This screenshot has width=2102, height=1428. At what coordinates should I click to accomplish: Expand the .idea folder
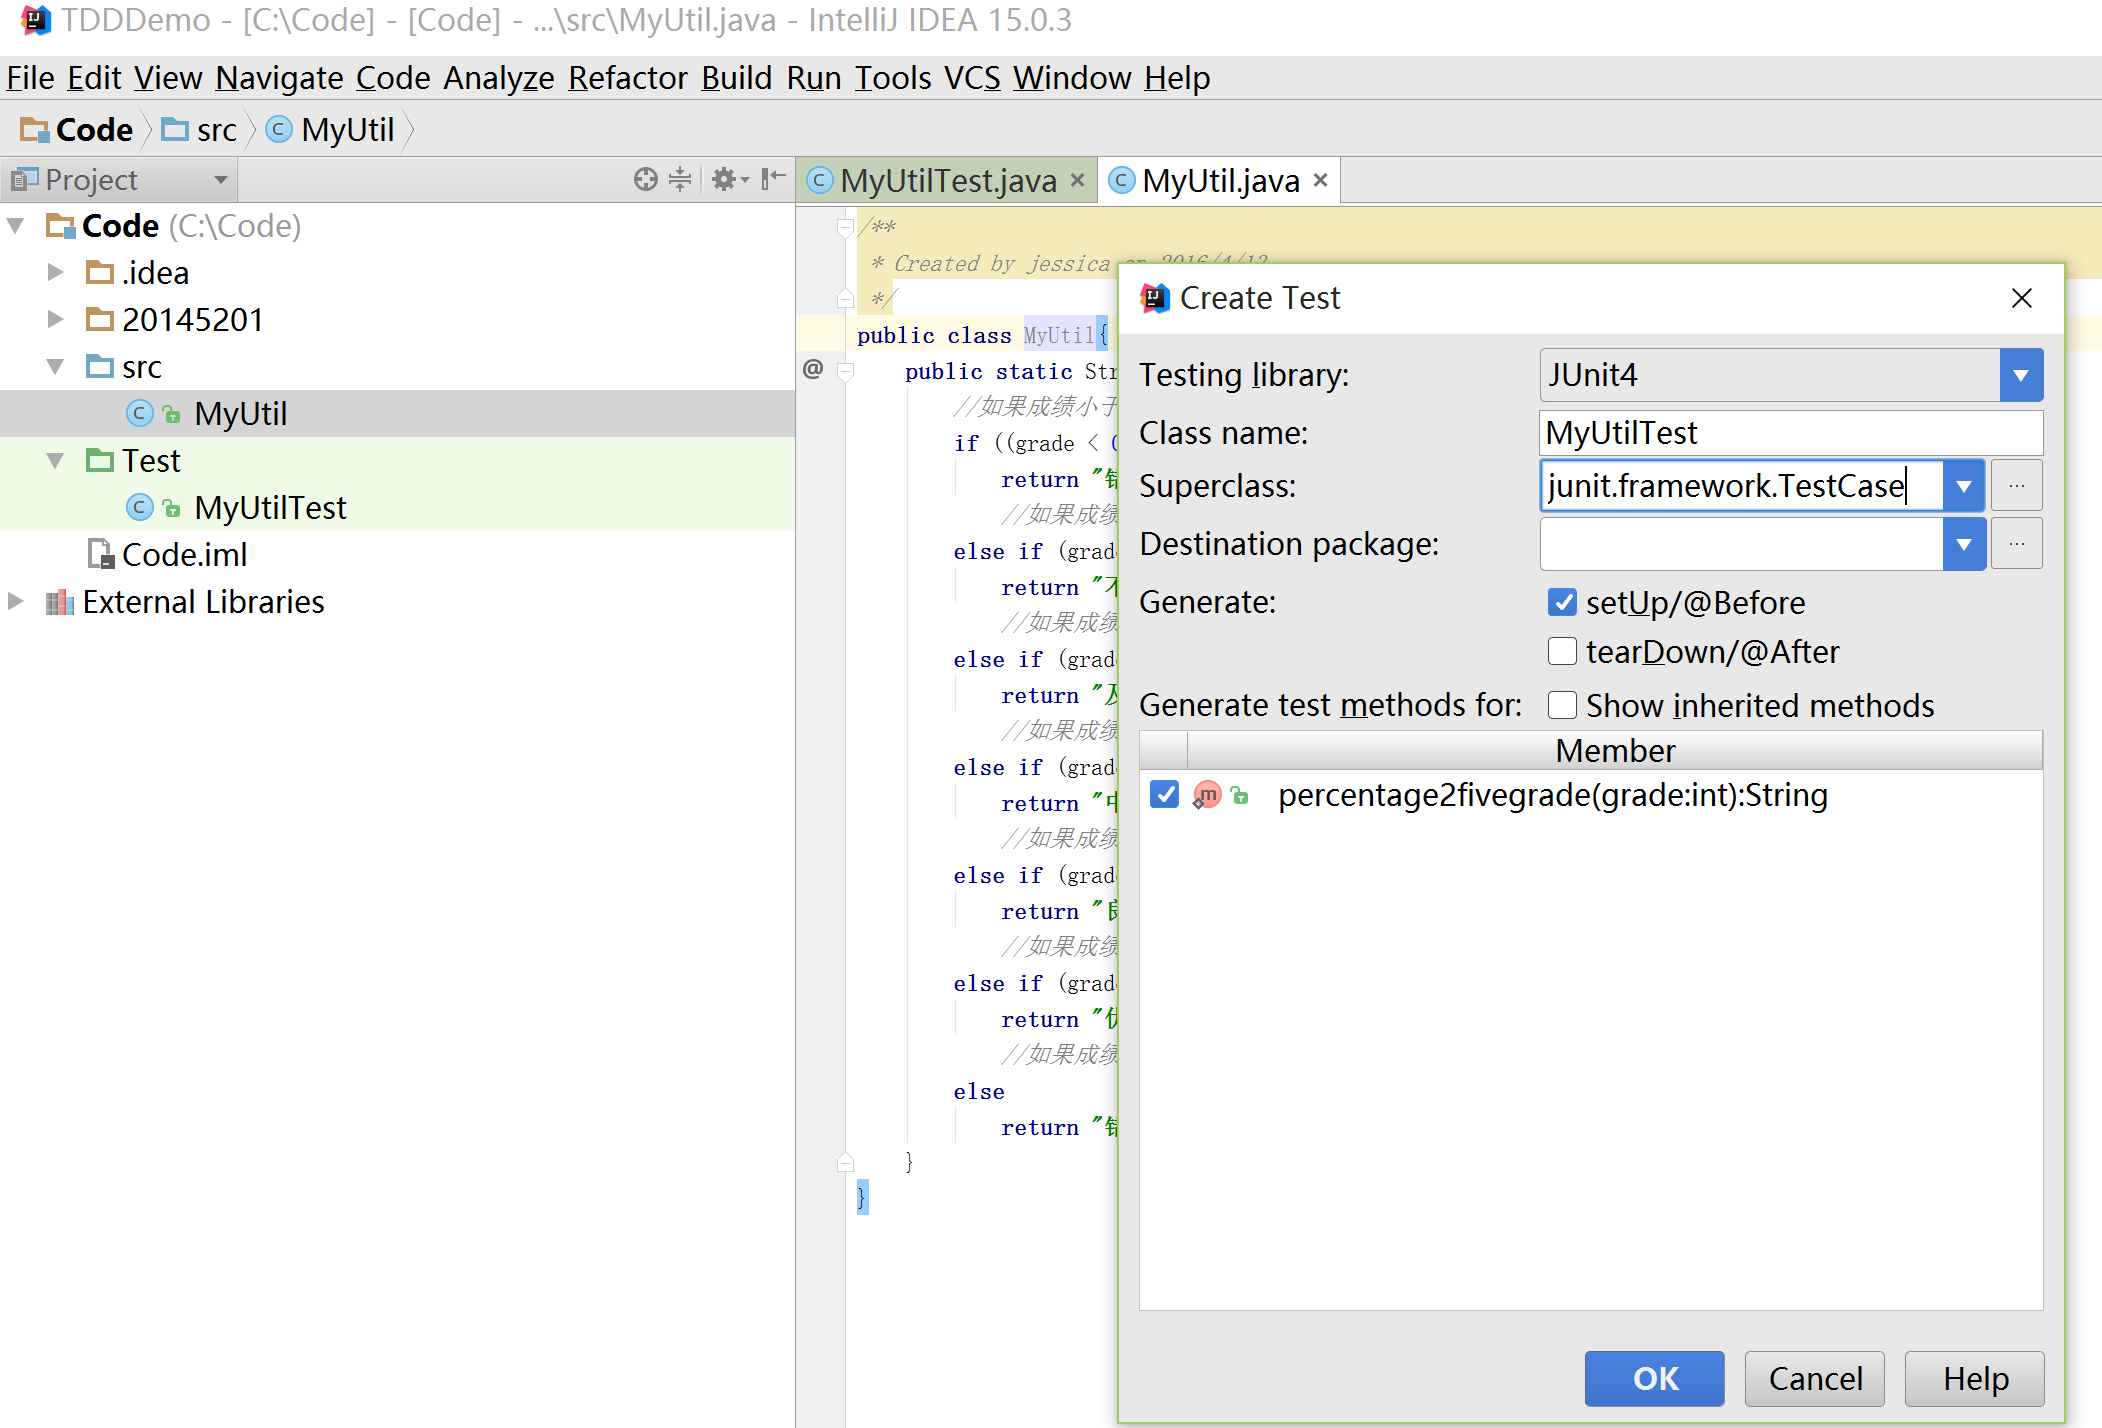(56, 272)
